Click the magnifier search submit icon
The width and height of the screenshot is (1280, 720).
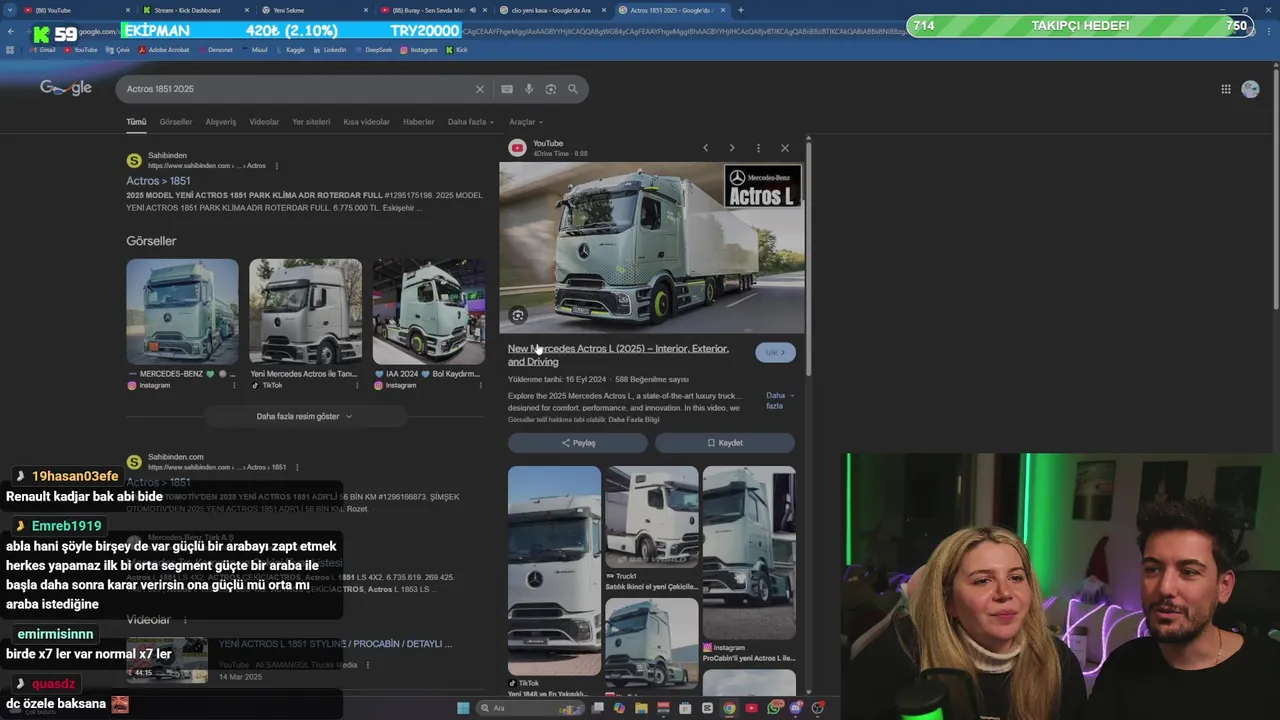573,89
